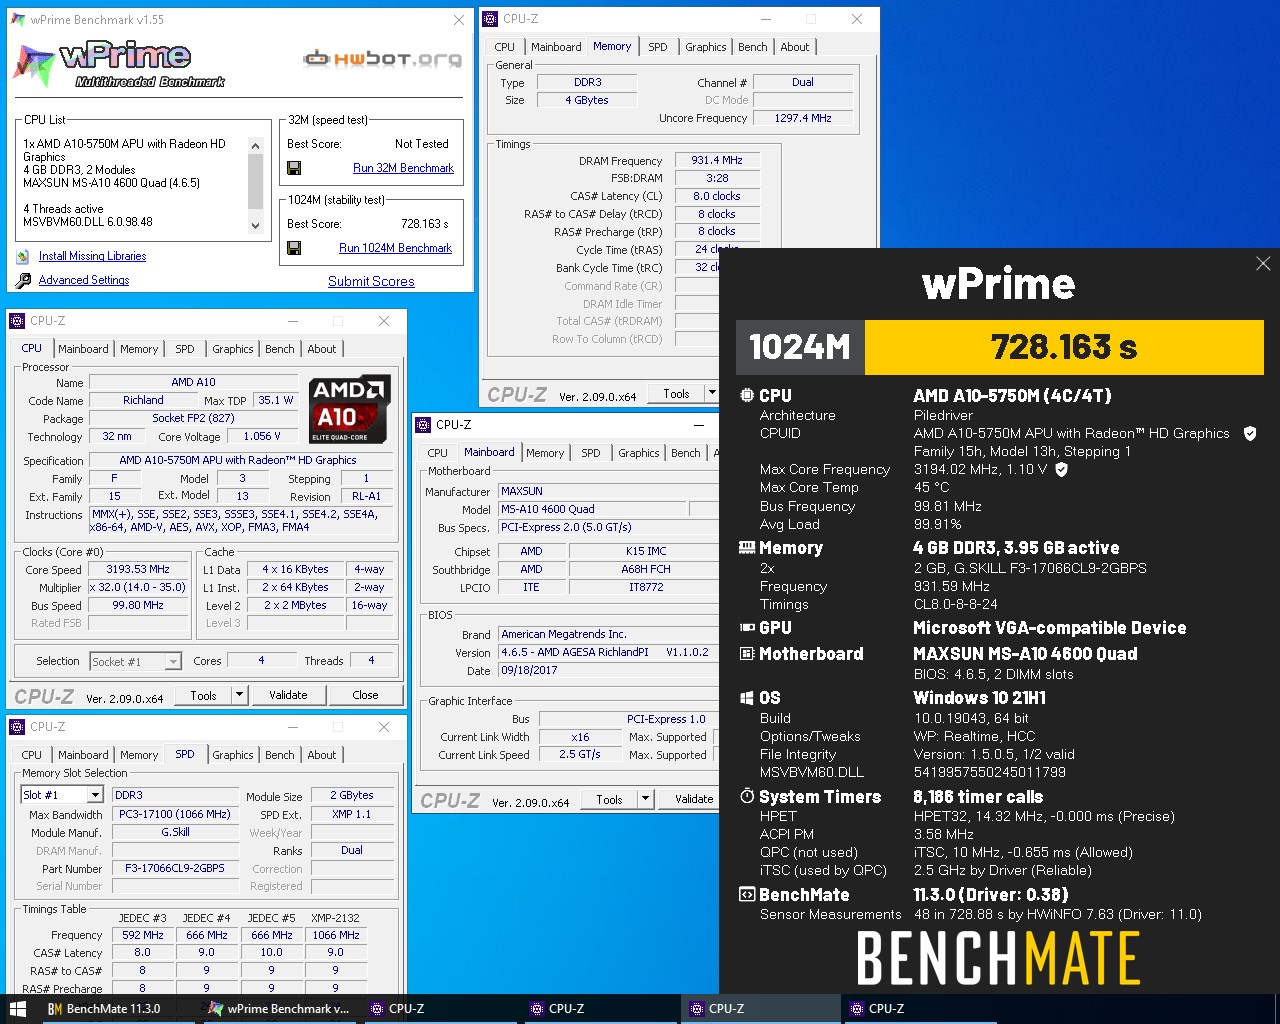The height and width of the screenshot is (1024, 1280).
Task: Click the CPU List scrollbar down arrow in wPrime
Action: tap(255, 226)
